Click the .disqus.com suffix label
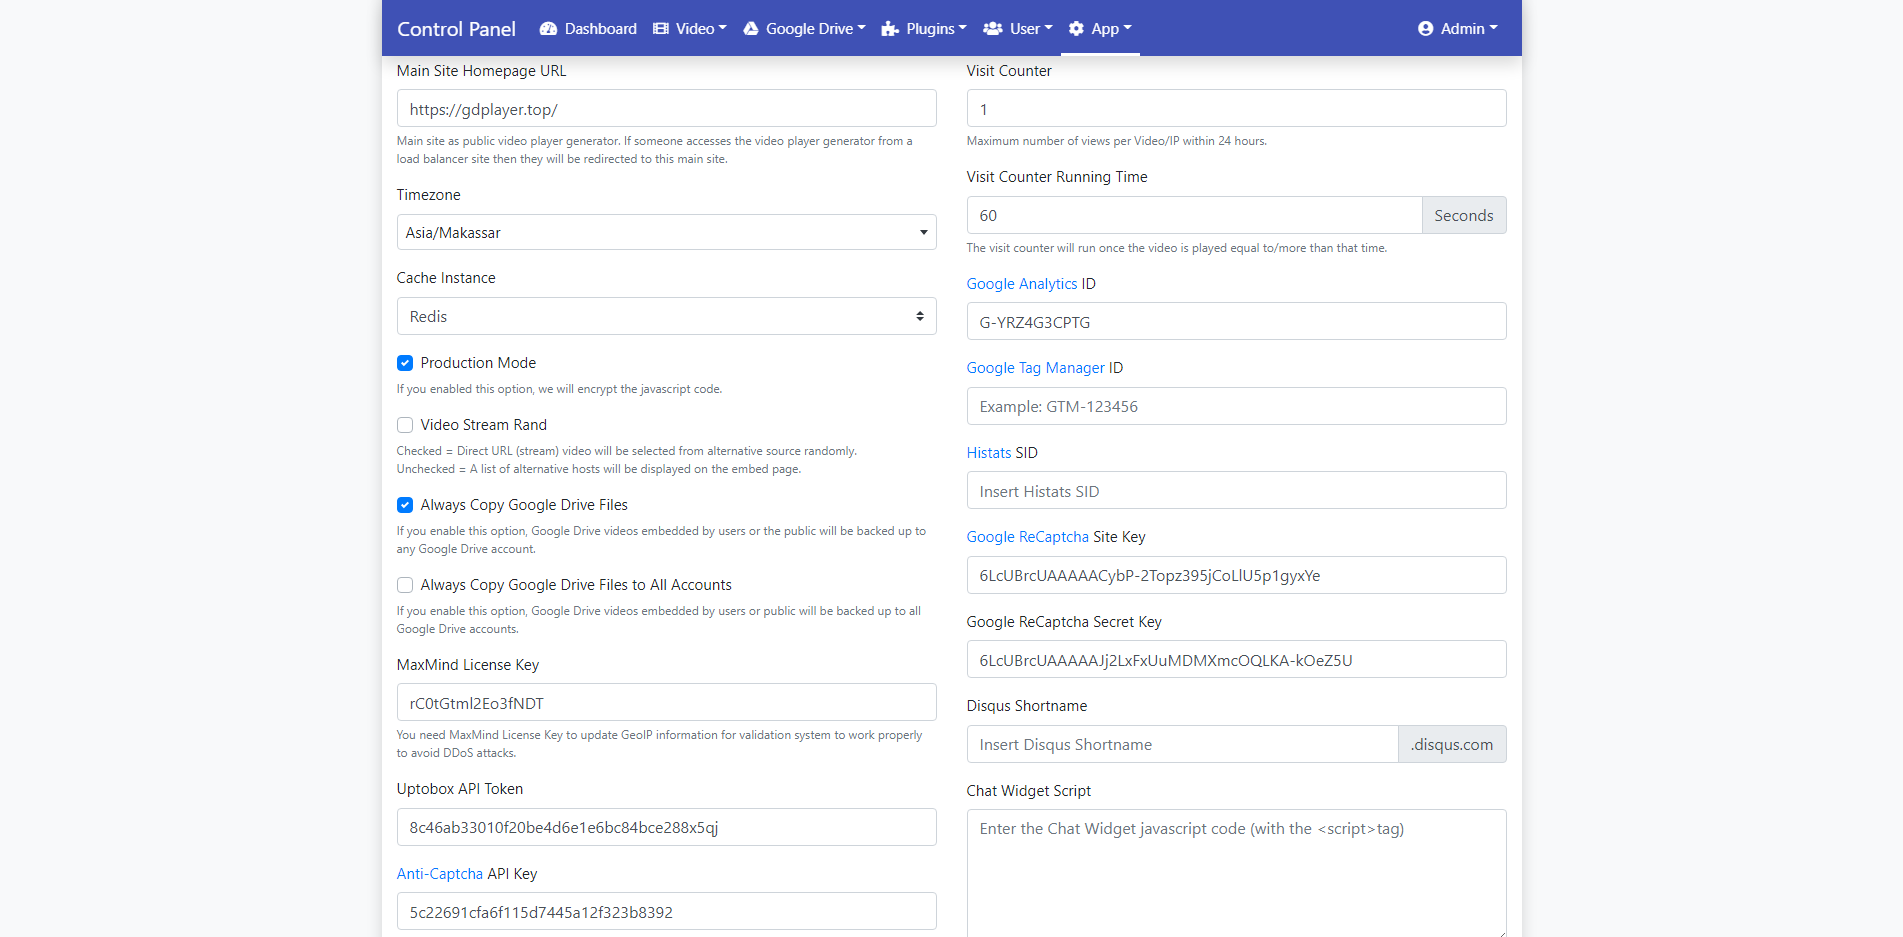 (x=1452, y=744)
